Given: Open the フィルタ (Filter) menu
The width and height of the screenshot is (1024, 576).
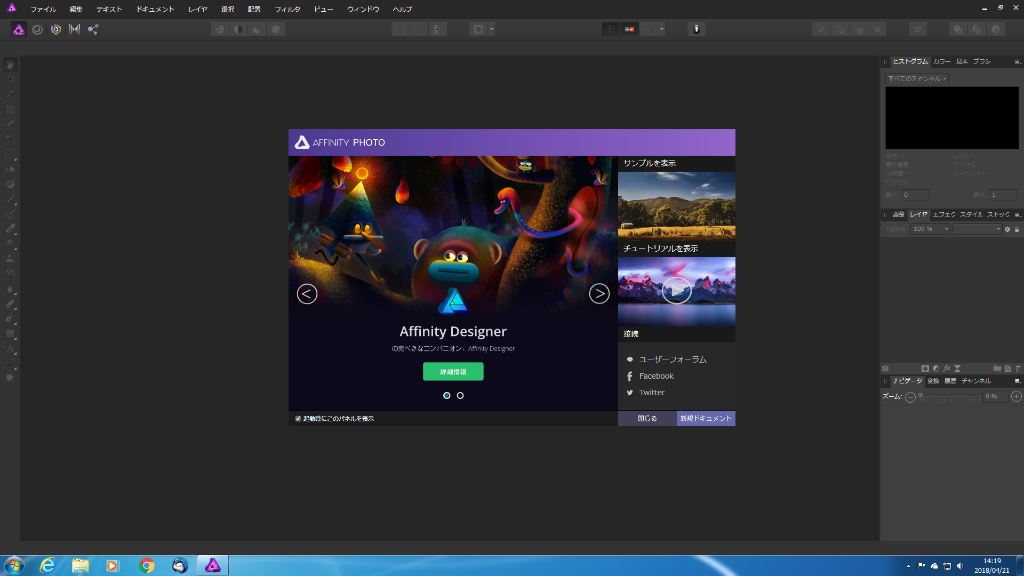Looking at the screenshot, I should 287,8.
